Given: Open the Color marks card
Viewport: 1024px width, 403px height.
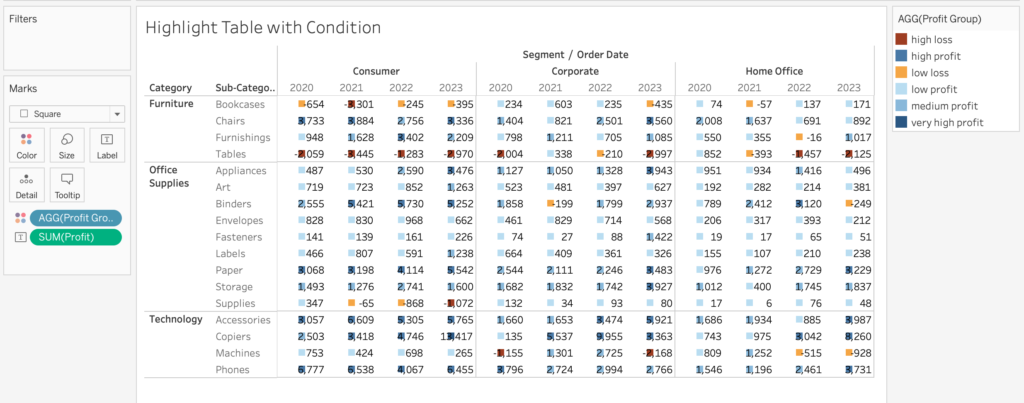Looking at the screenshot, I should pyautogui.click(x=27, y=145).
